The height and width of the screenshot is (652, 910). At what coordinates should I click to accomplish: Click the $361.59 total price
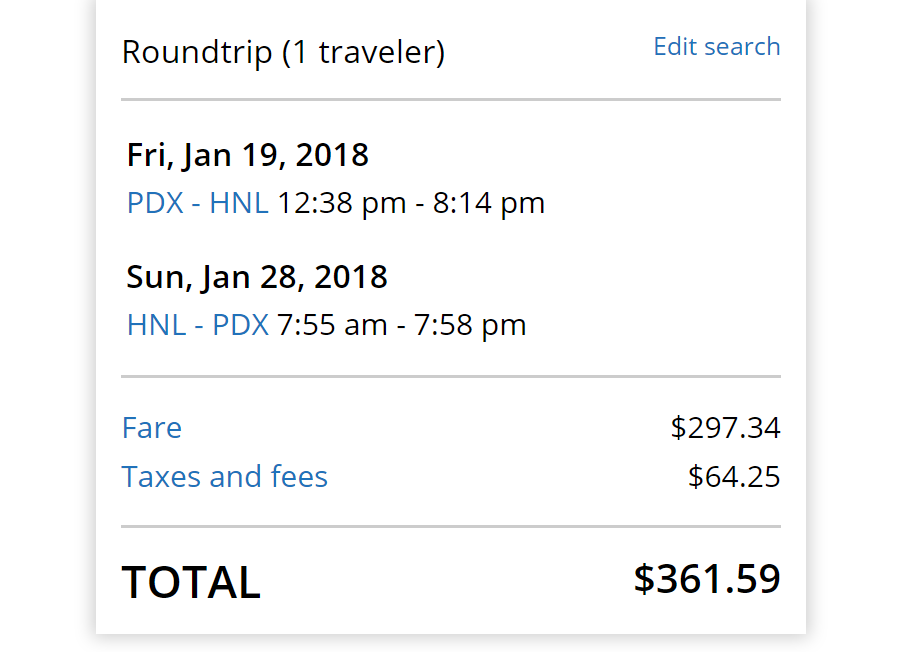click(707, 579)
